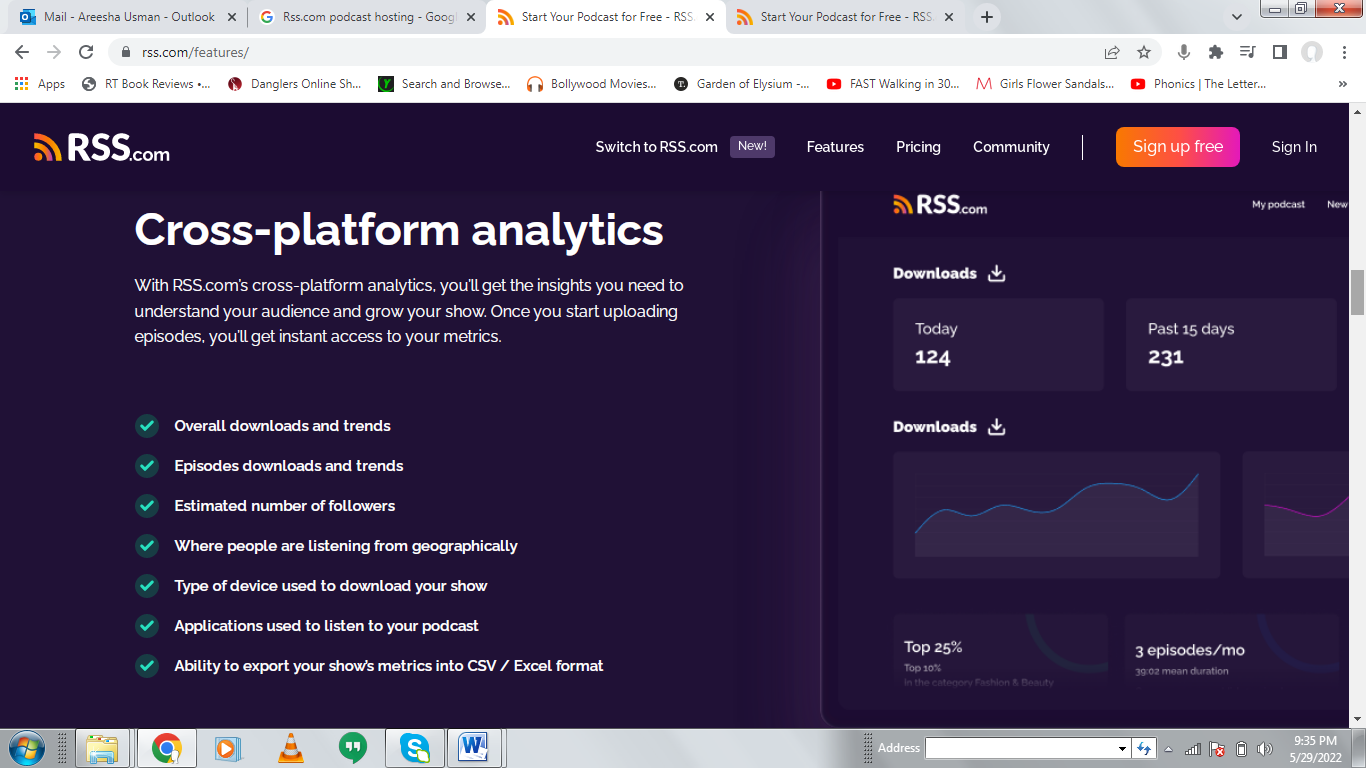Open Community in the site navigation
1366x768 pixels.
1011,147
